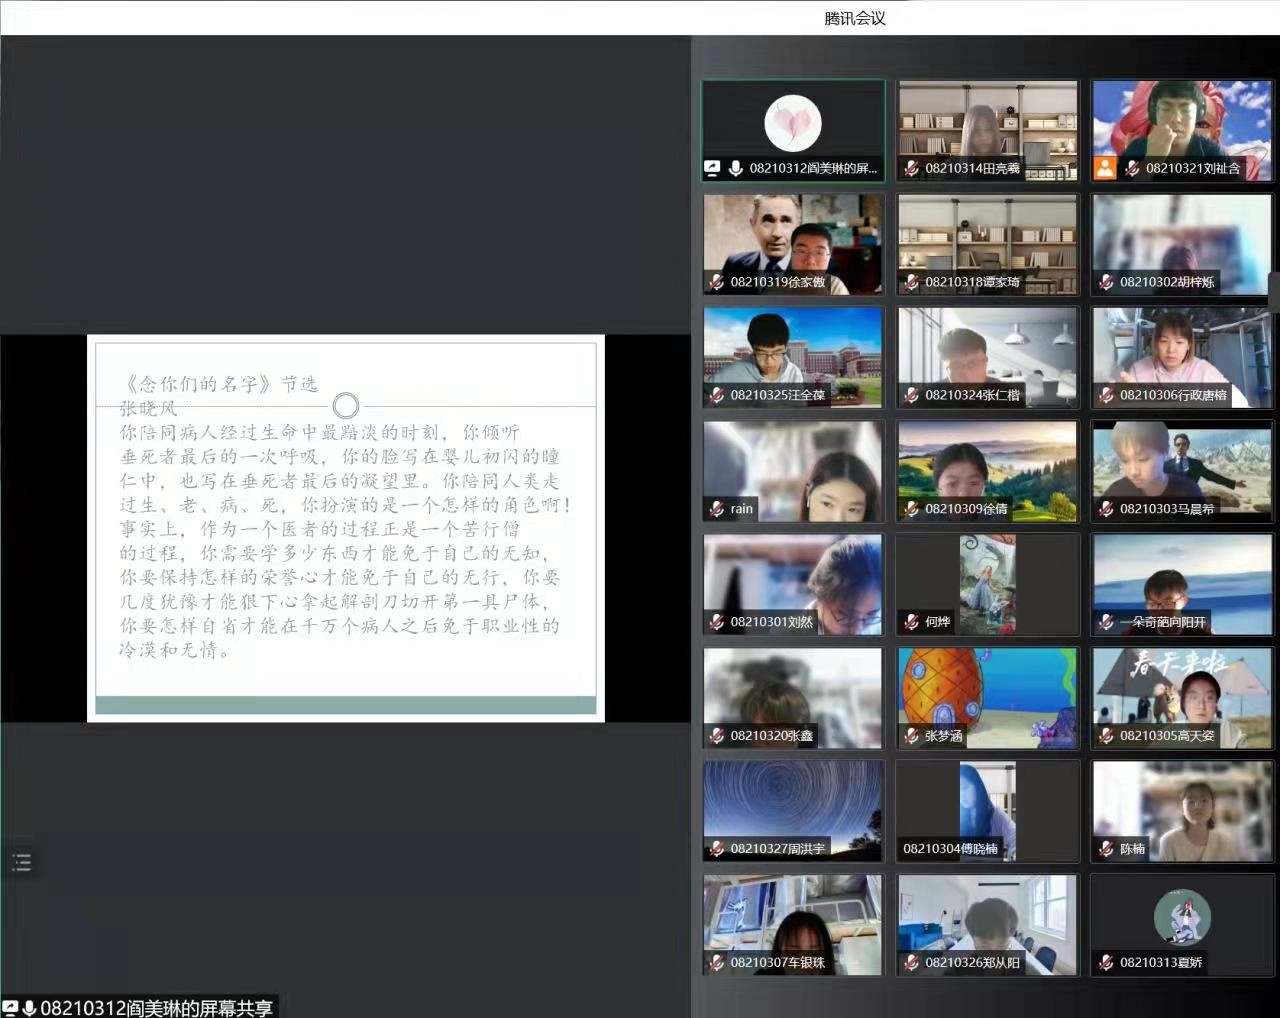Click the bottom-left microphone status icon

tap(30, 1007)
